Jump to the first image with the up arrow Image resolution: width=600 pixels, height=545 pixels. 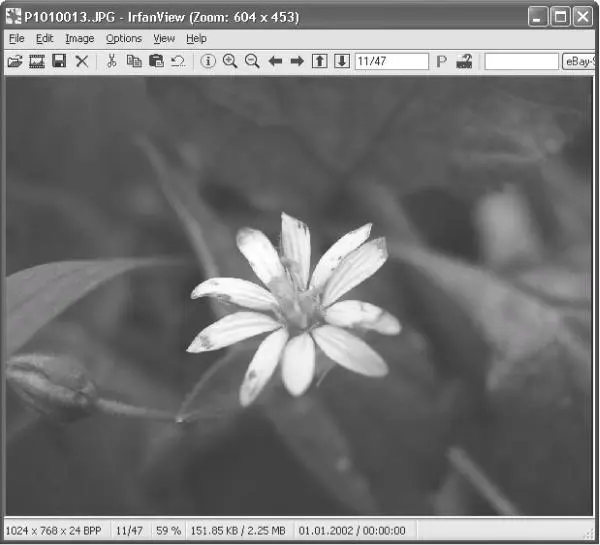(320, 61)
